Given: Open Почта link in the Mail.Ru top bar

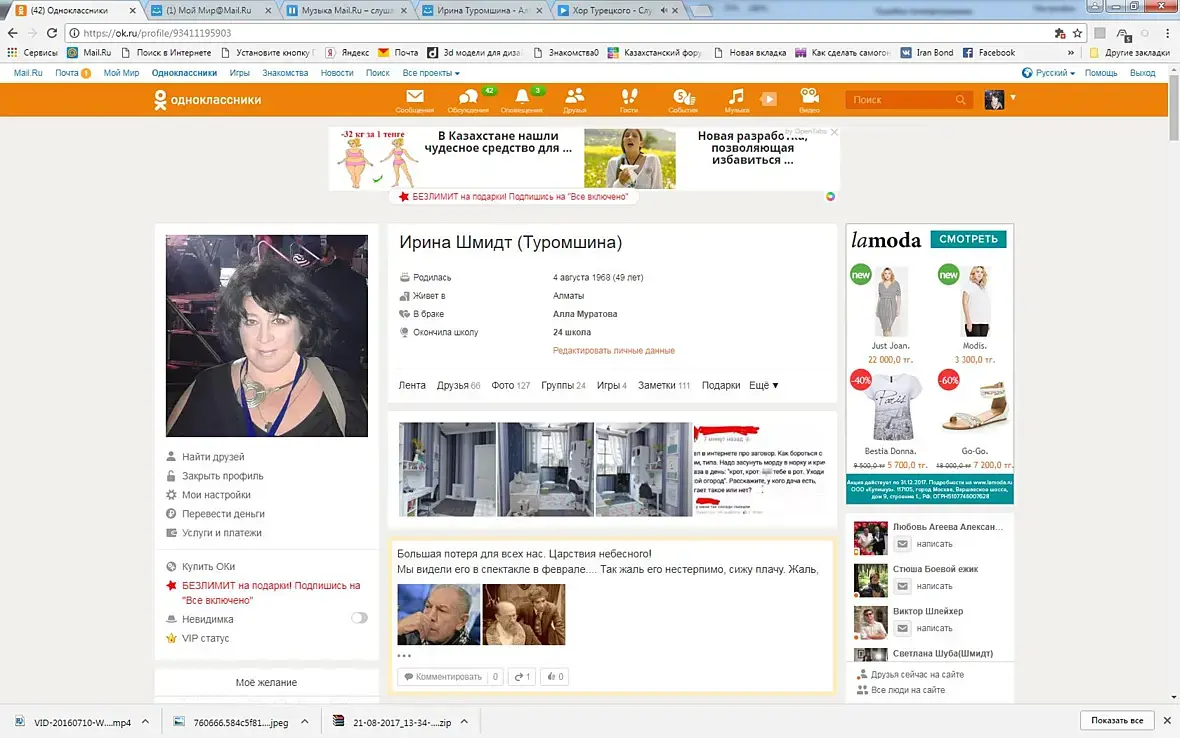Looking at the screenshot, I should 66,73.
